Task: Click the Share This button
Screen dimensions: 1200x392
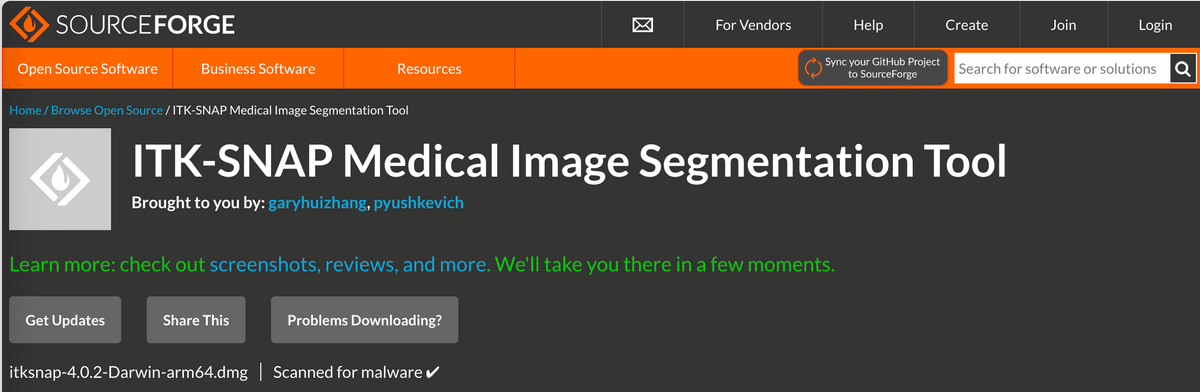Action: (196, 320)
